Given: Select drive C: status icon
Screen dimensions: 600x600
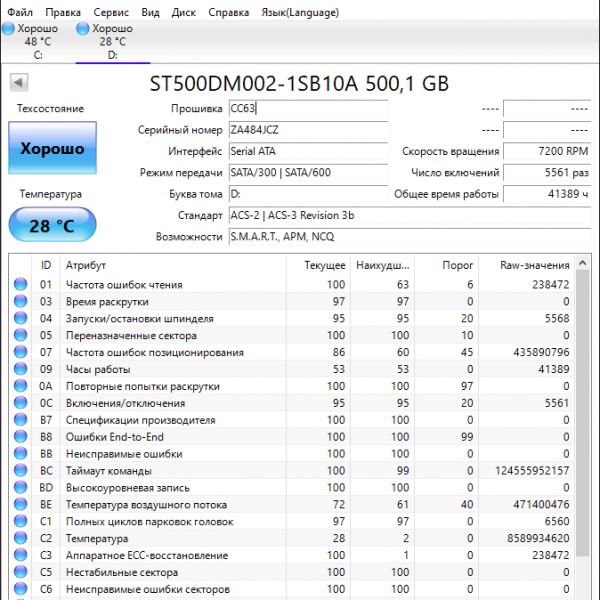Looking at the screenshot, I should pos(9,29).
